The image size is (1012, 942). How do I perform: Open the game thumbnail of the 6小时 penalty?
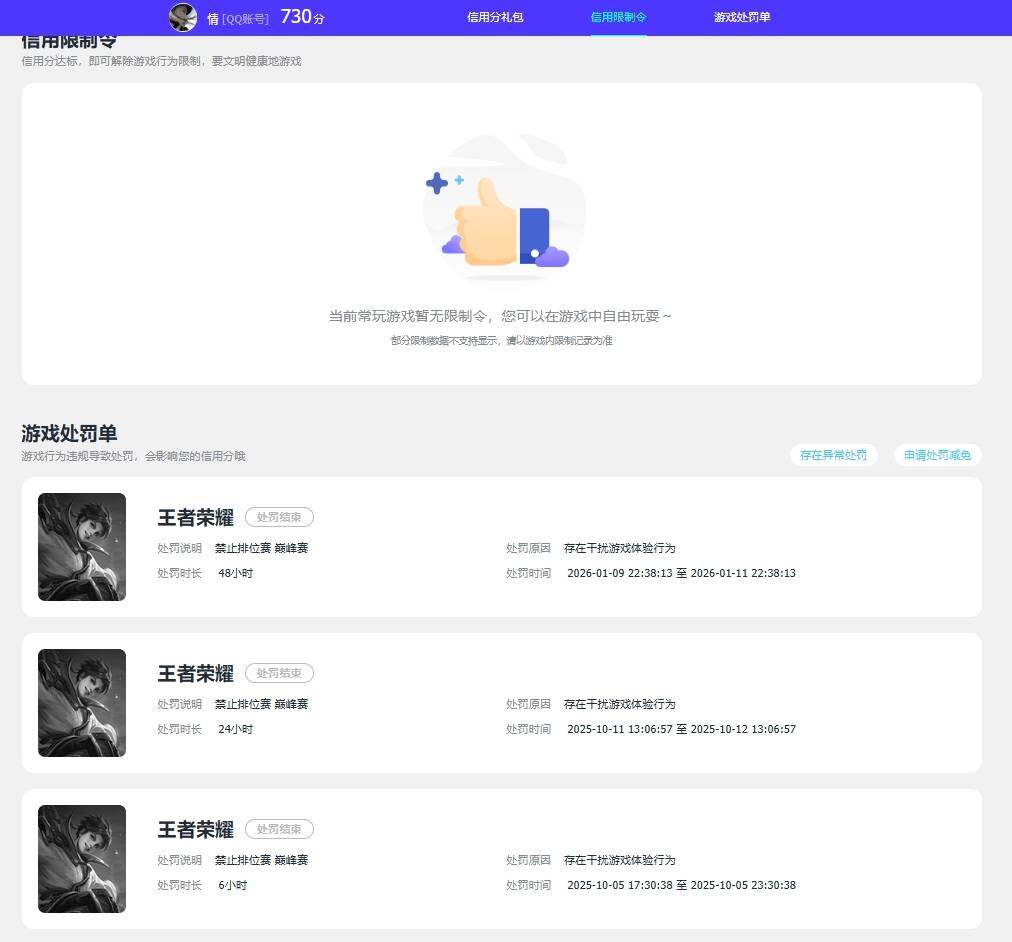click(x=82, y=859)
